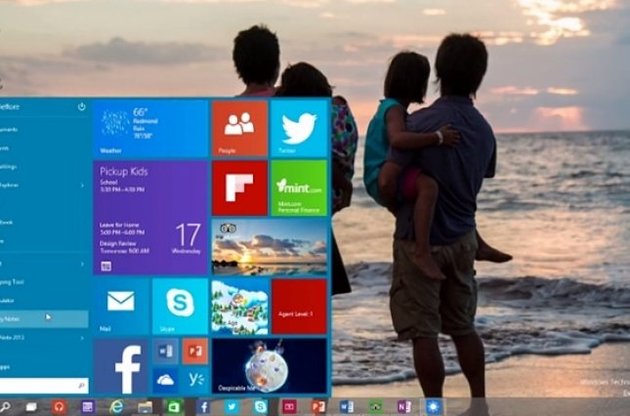Open OneNote from the taskbar

click(x=404, y=407)
